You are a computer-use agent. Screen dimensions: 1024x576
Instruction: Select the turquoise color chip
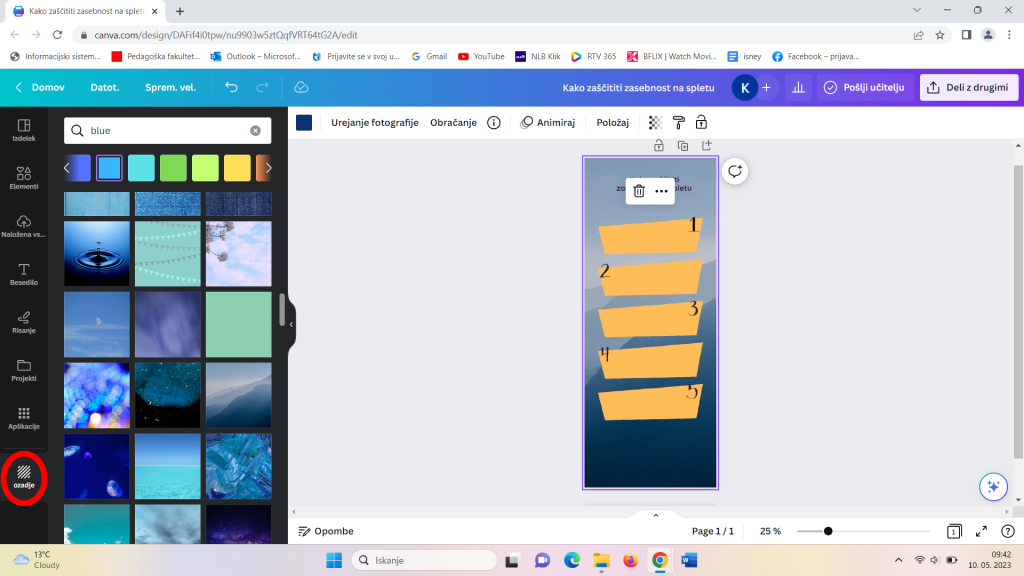click(x=141, y=168)
